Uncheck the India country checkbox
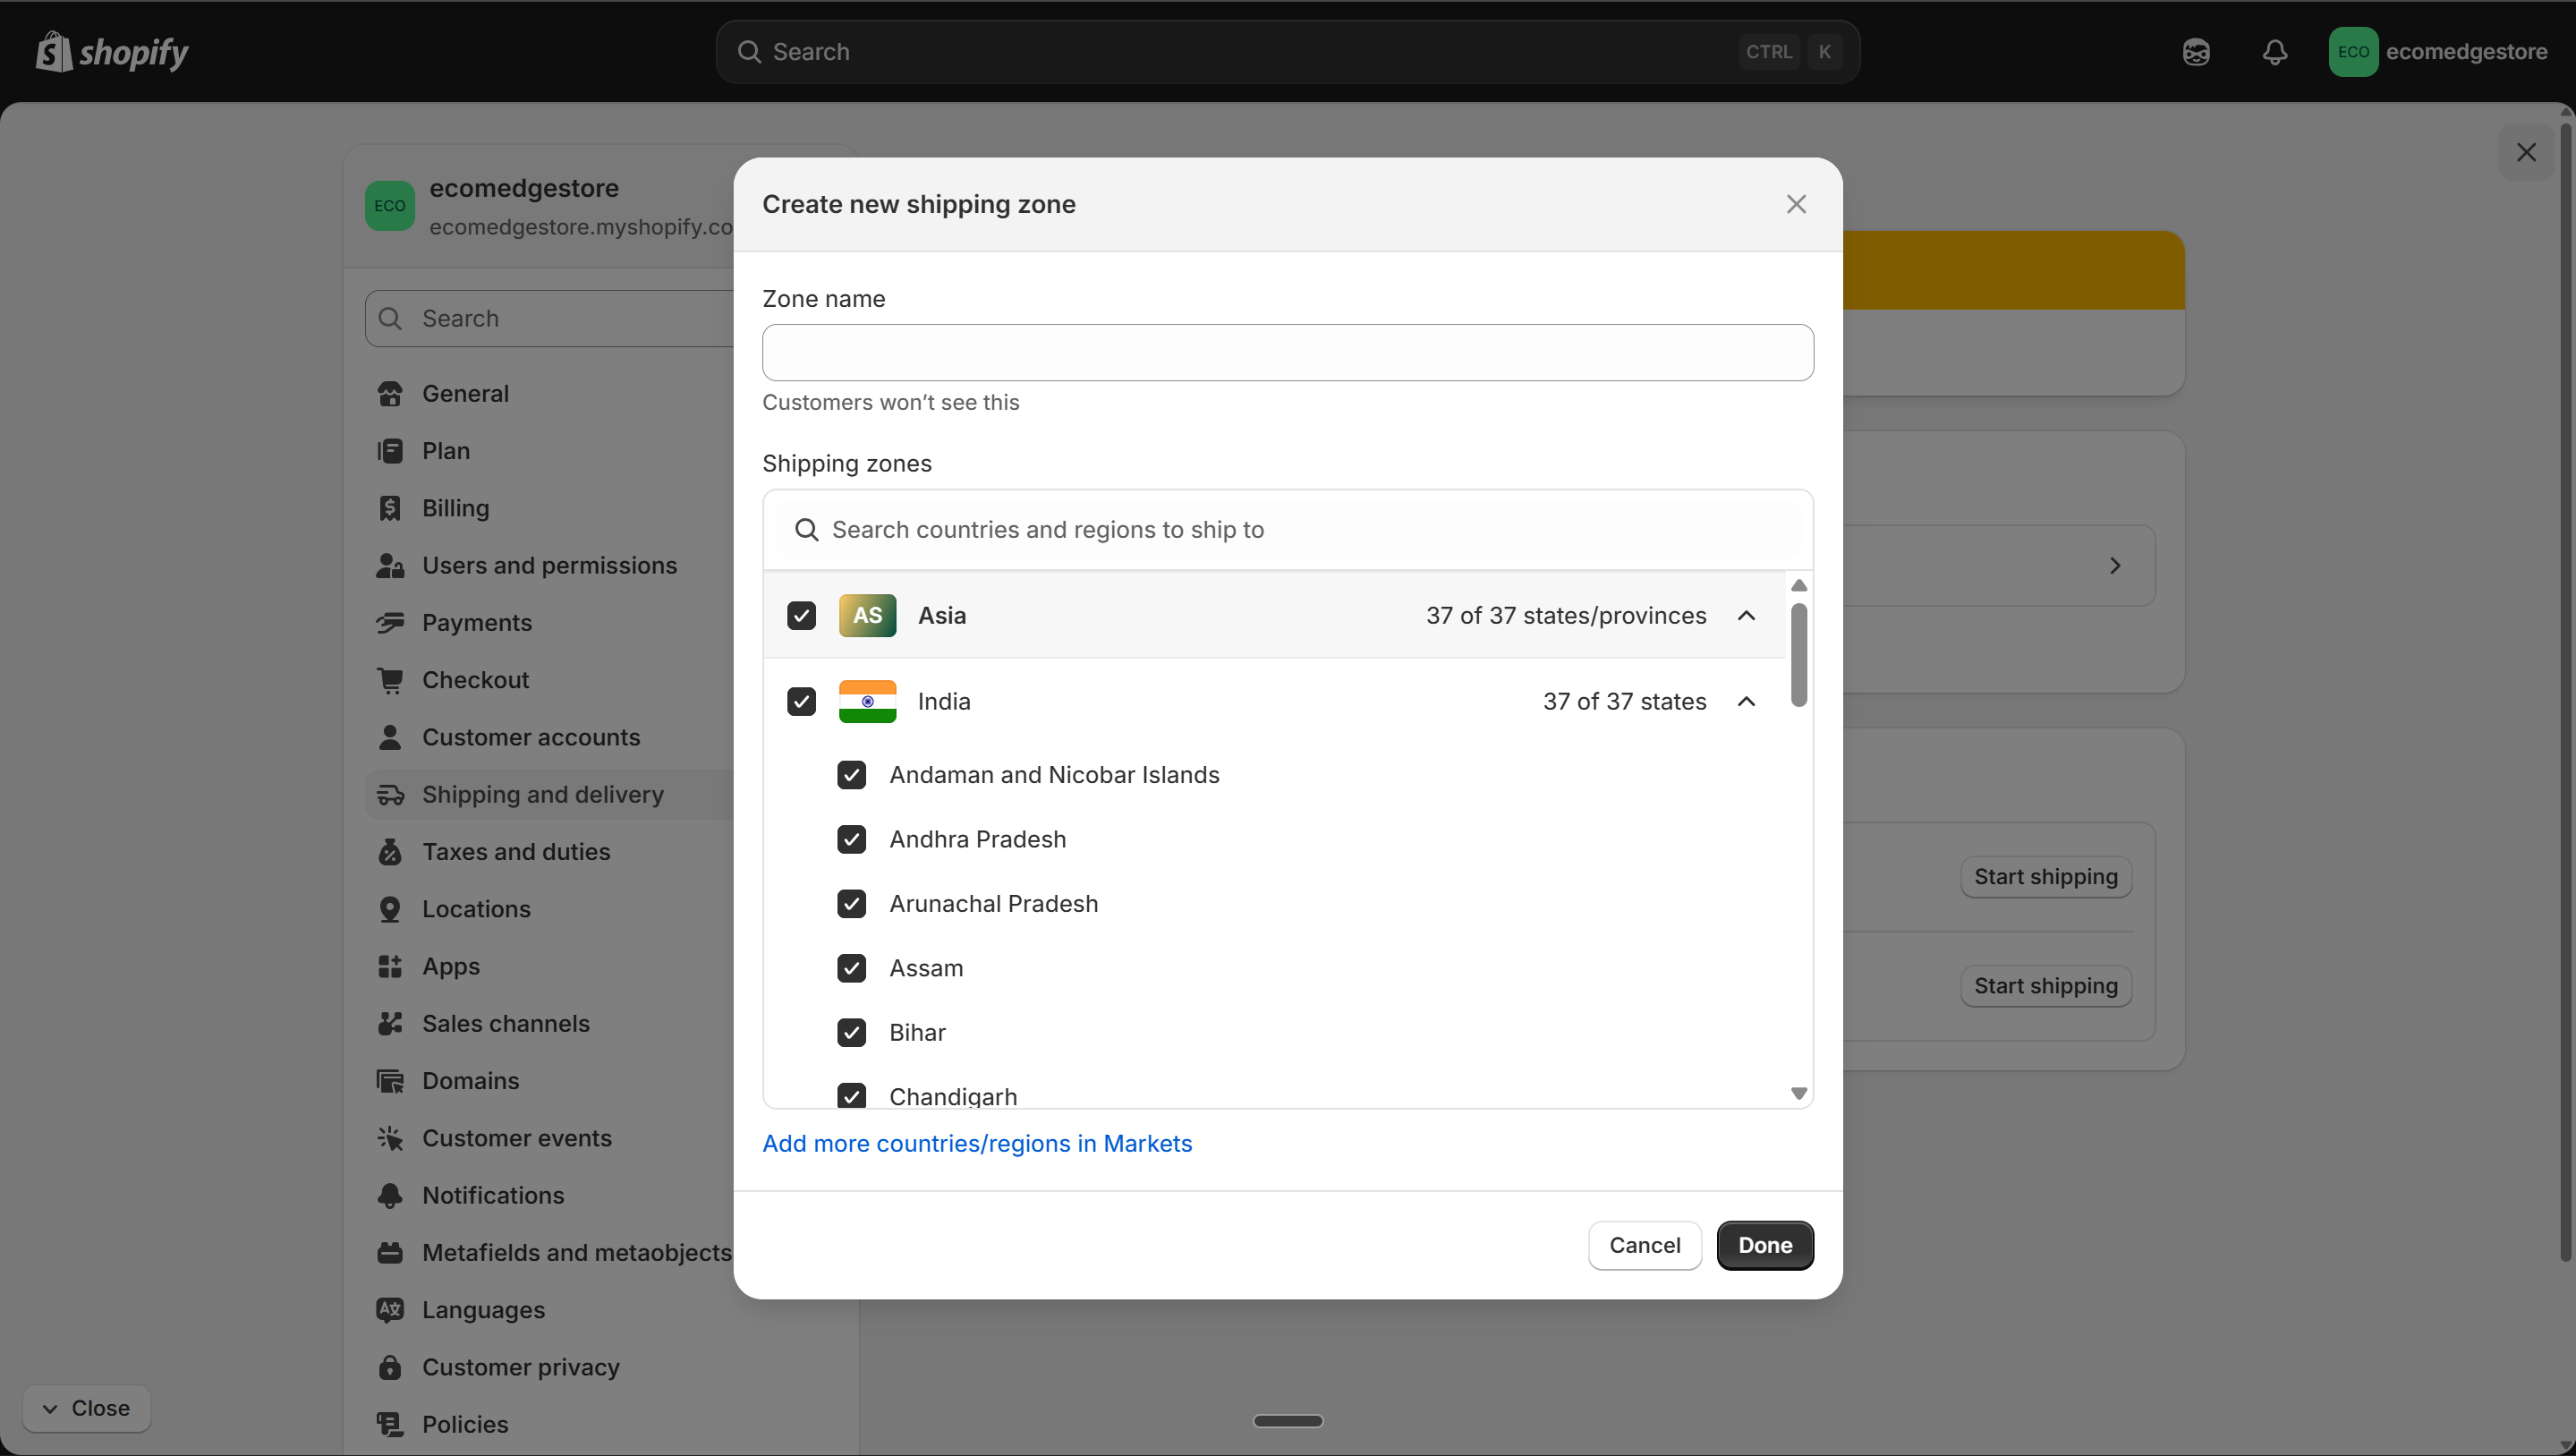The height and width of the screenshot is (1456, 2576). click(x=802, y=701)
